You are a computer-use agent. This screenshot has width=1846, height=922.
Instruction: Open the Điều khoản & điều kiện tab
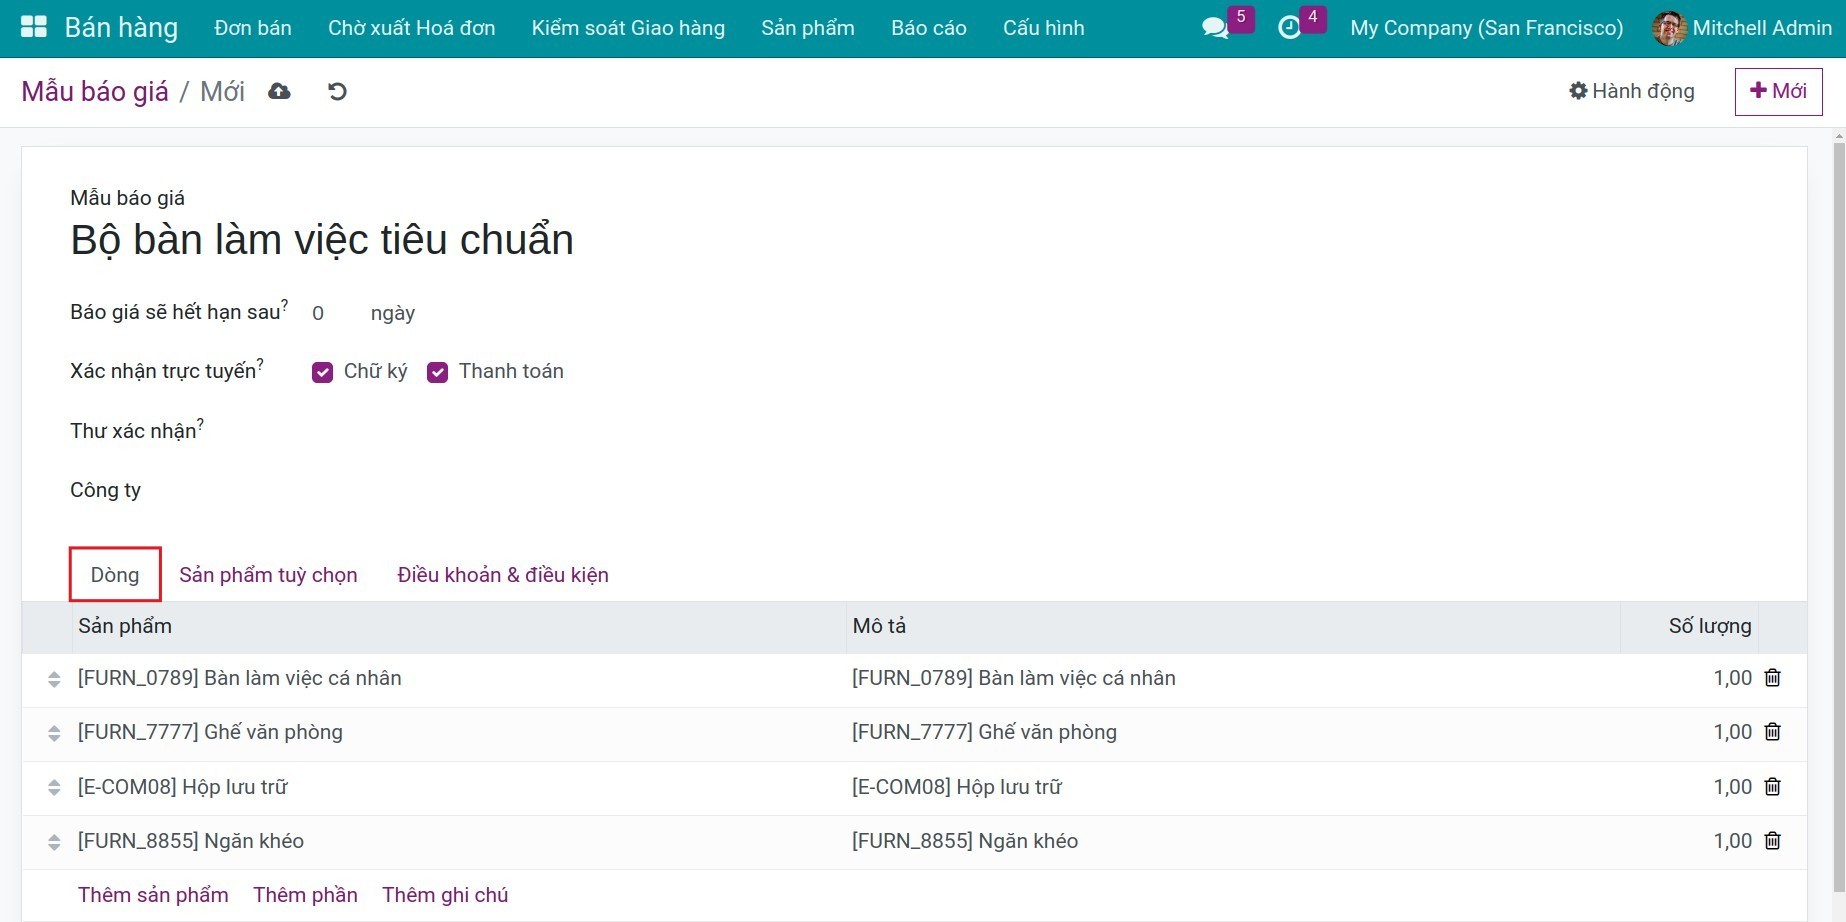point(502,575)
